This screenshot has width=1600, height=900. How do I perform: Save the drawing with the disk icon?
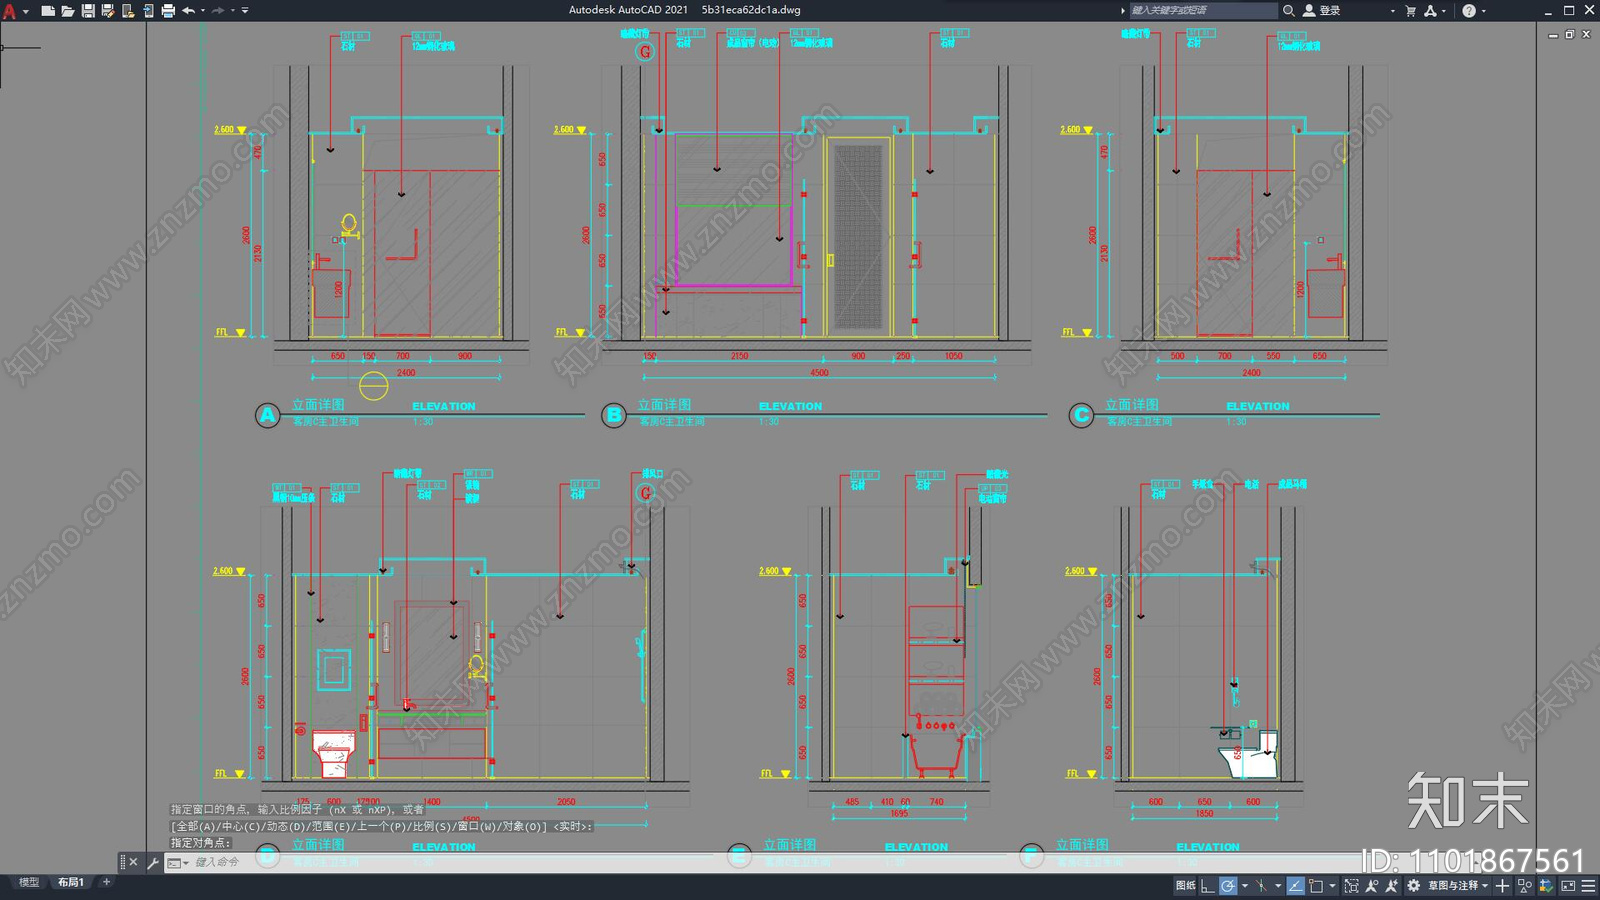(88, 11)
